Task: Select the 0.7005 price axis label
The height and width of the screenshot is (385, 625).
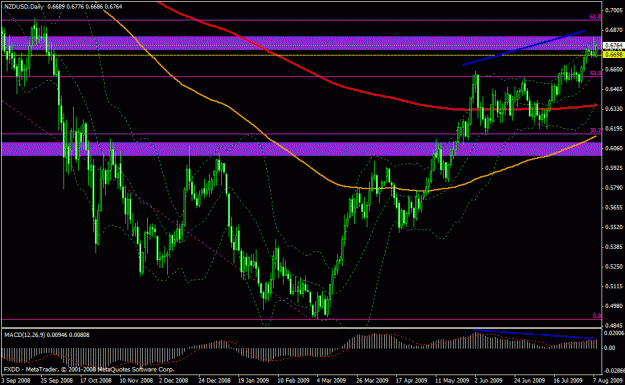Action: [614, 10]
